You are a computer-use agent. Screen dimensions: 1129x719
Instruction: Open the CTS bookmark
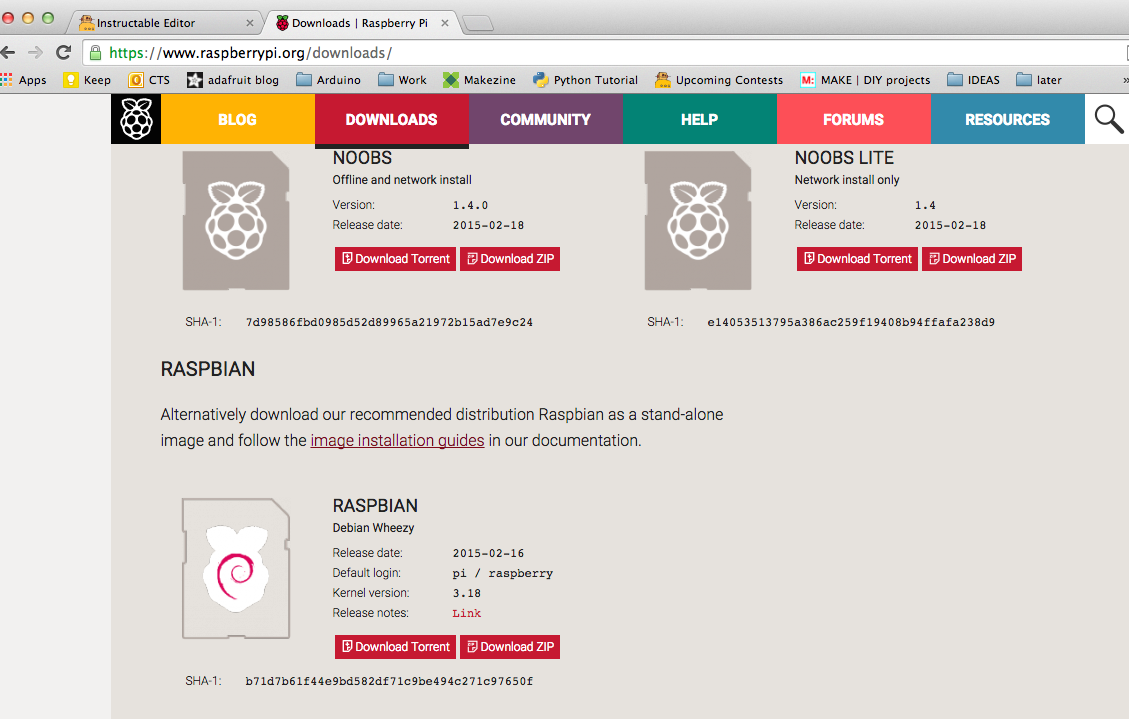149,80
